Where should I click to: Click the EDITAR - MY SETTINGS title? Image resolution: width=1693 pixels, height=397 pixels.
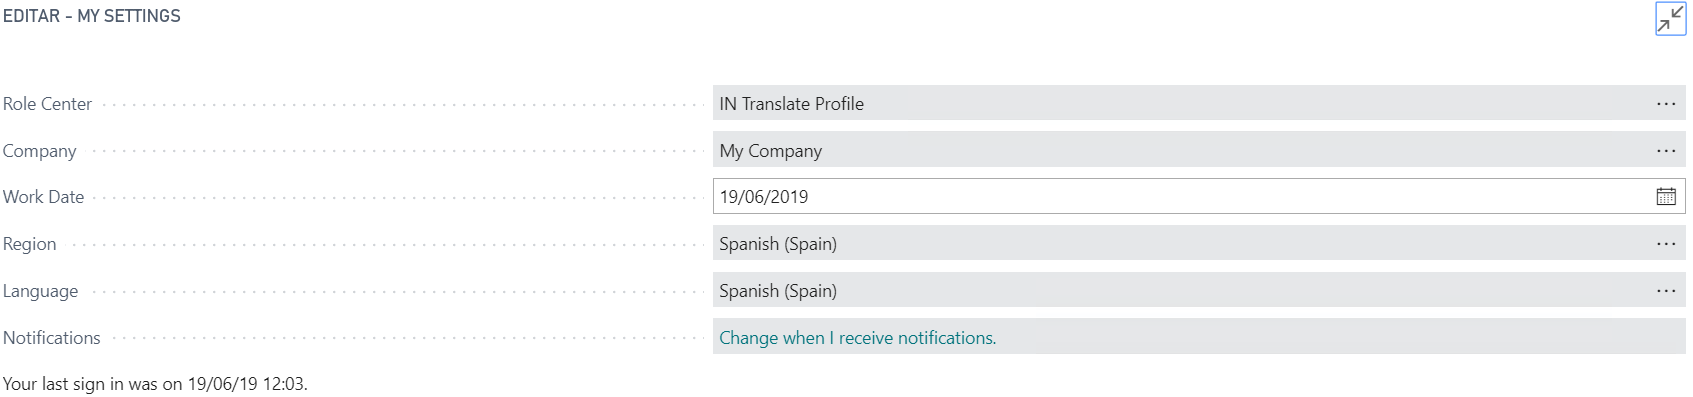(92, 16)
